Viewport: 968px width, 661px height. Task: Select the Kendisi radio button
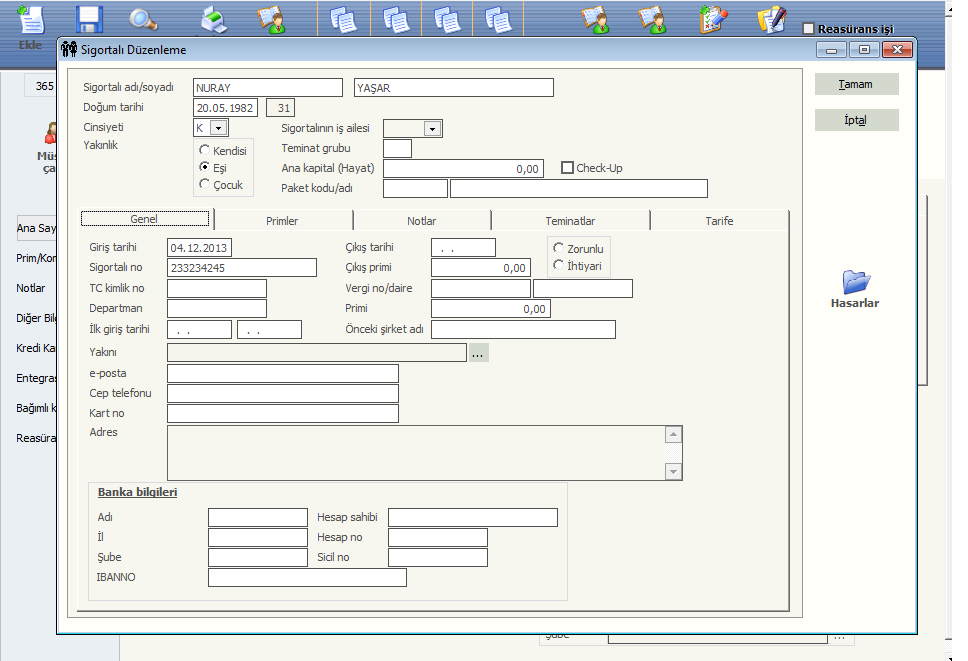point(205,150)
